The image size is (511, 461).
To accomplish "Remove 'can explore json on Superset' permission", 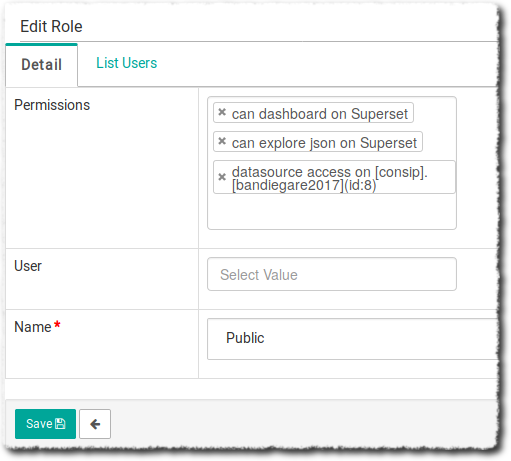I will pyautogui.click(x=222, y=142).
